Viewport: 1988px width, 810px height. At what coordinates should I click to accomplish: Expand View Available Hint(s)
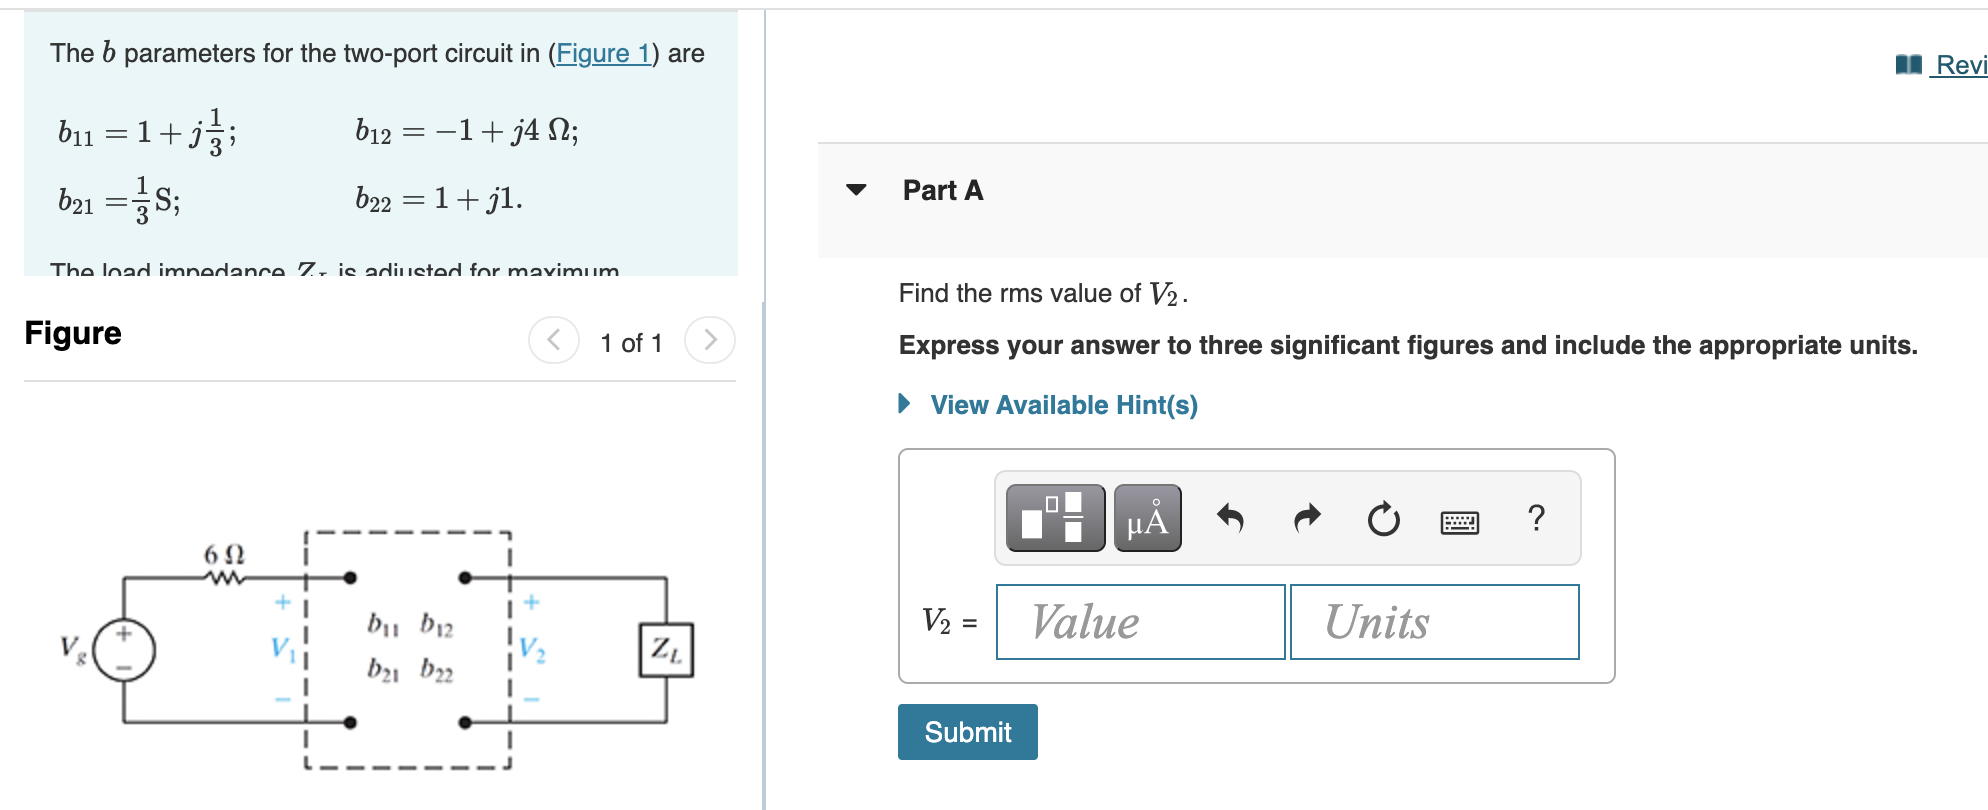1064,404
